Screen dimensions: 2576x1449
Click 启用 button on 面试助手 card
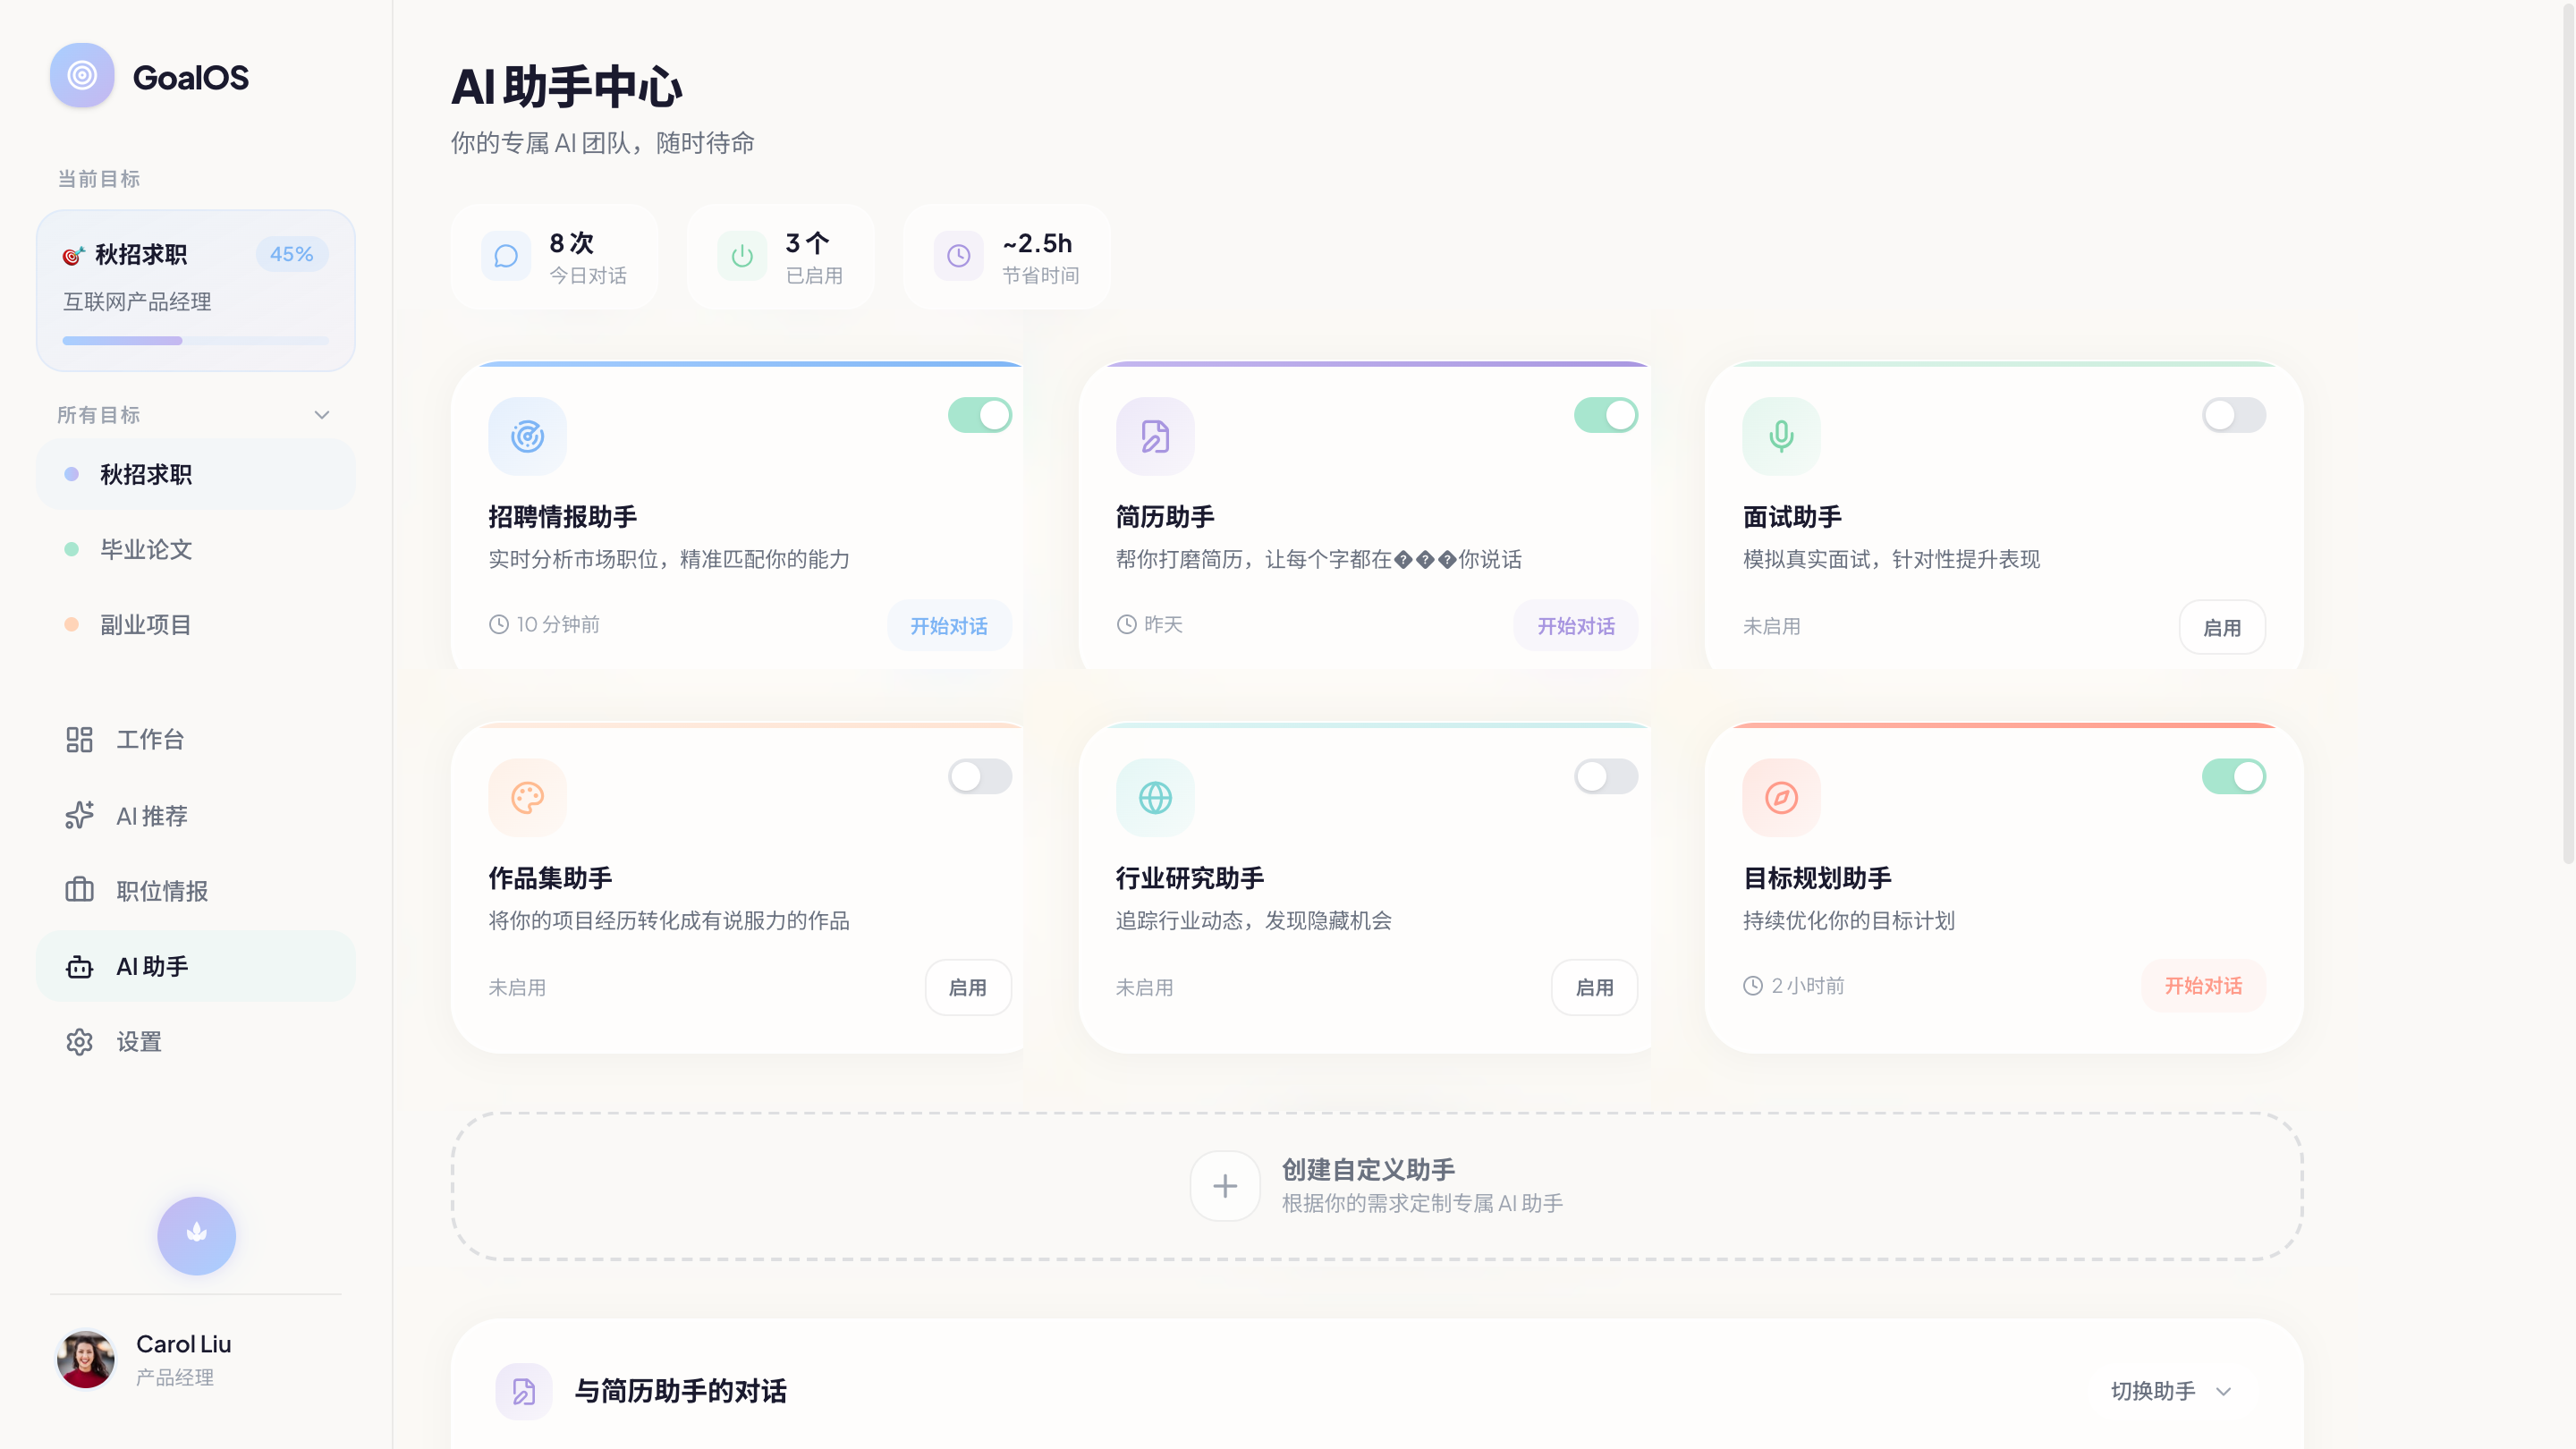coord(2221,627)
